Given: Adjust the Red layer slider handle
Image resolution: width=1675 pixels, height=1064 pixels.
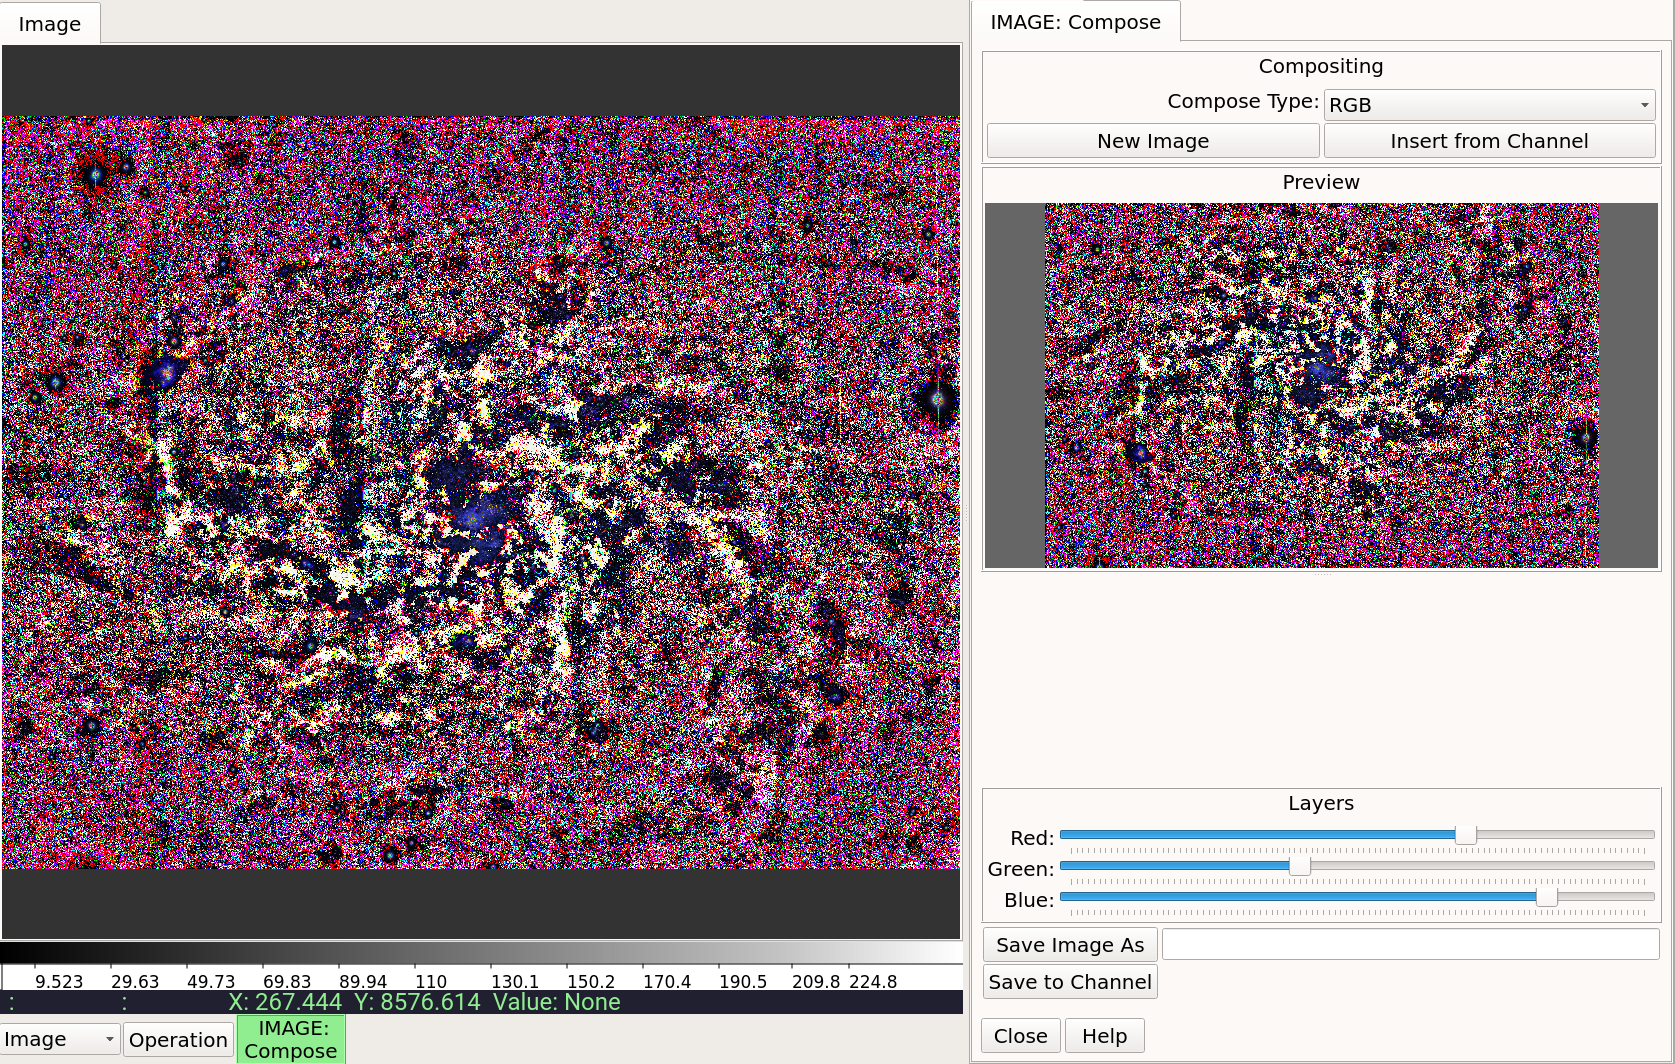Looking at the screenshot, I should tap(1465, 834).
